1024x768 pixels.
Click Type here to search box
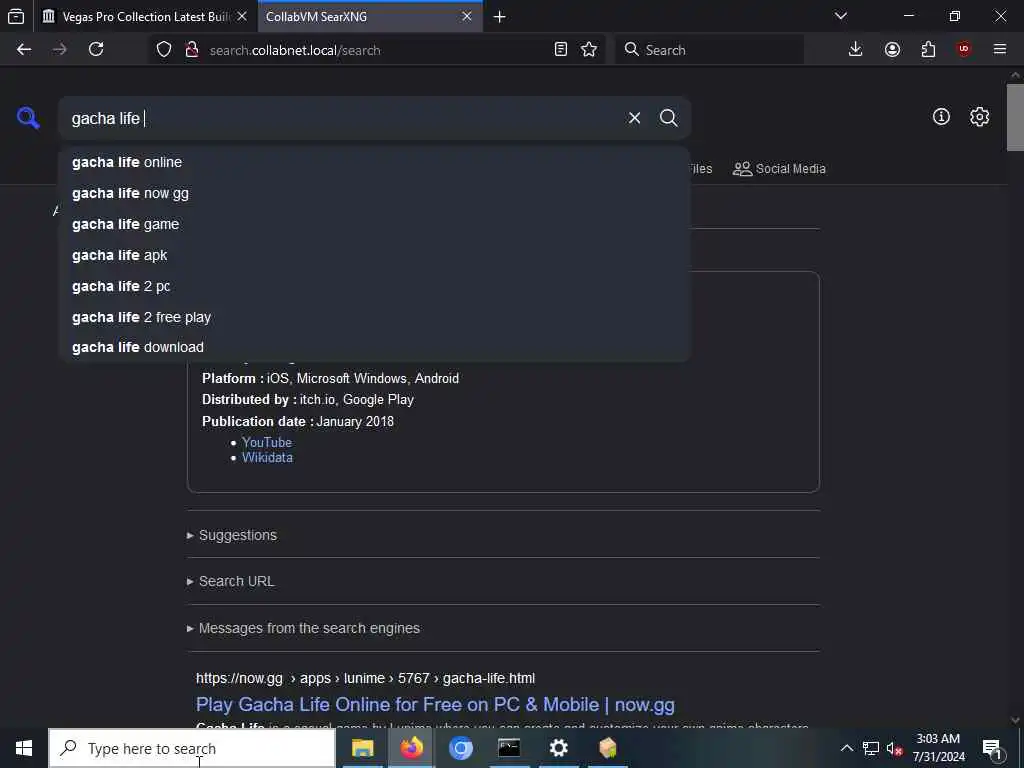tap(192, 748)
